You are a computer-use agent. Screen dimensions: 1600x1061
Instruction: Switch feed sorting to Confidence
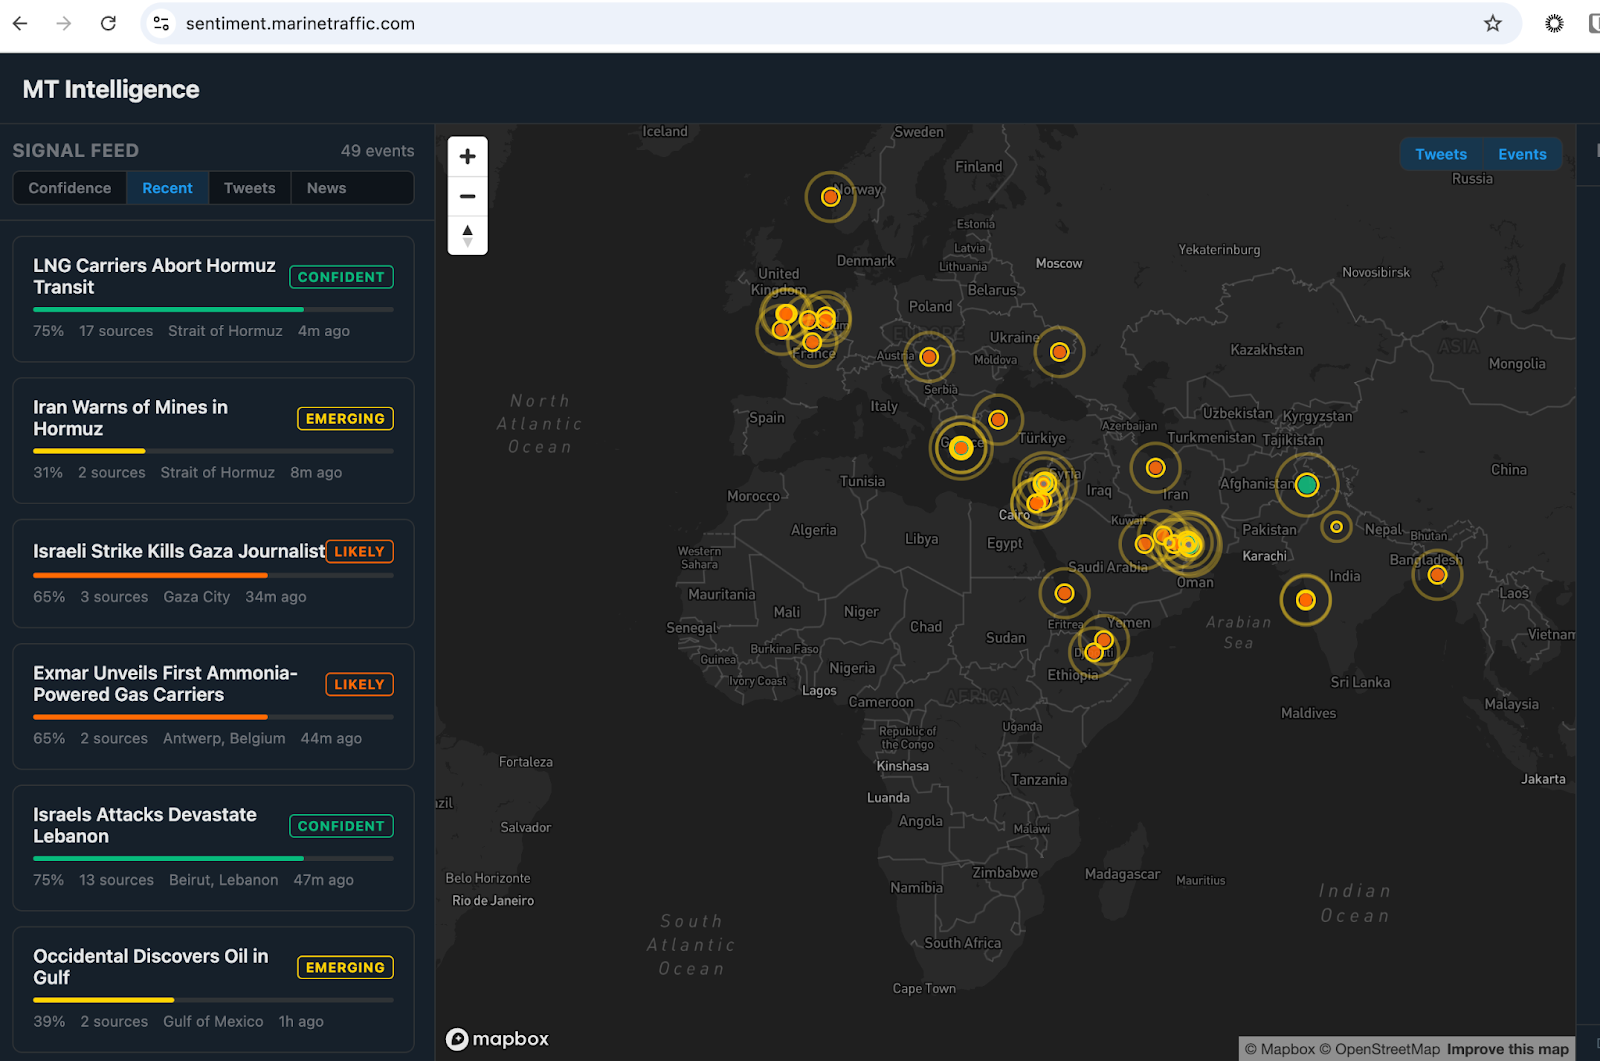point(69,187)
